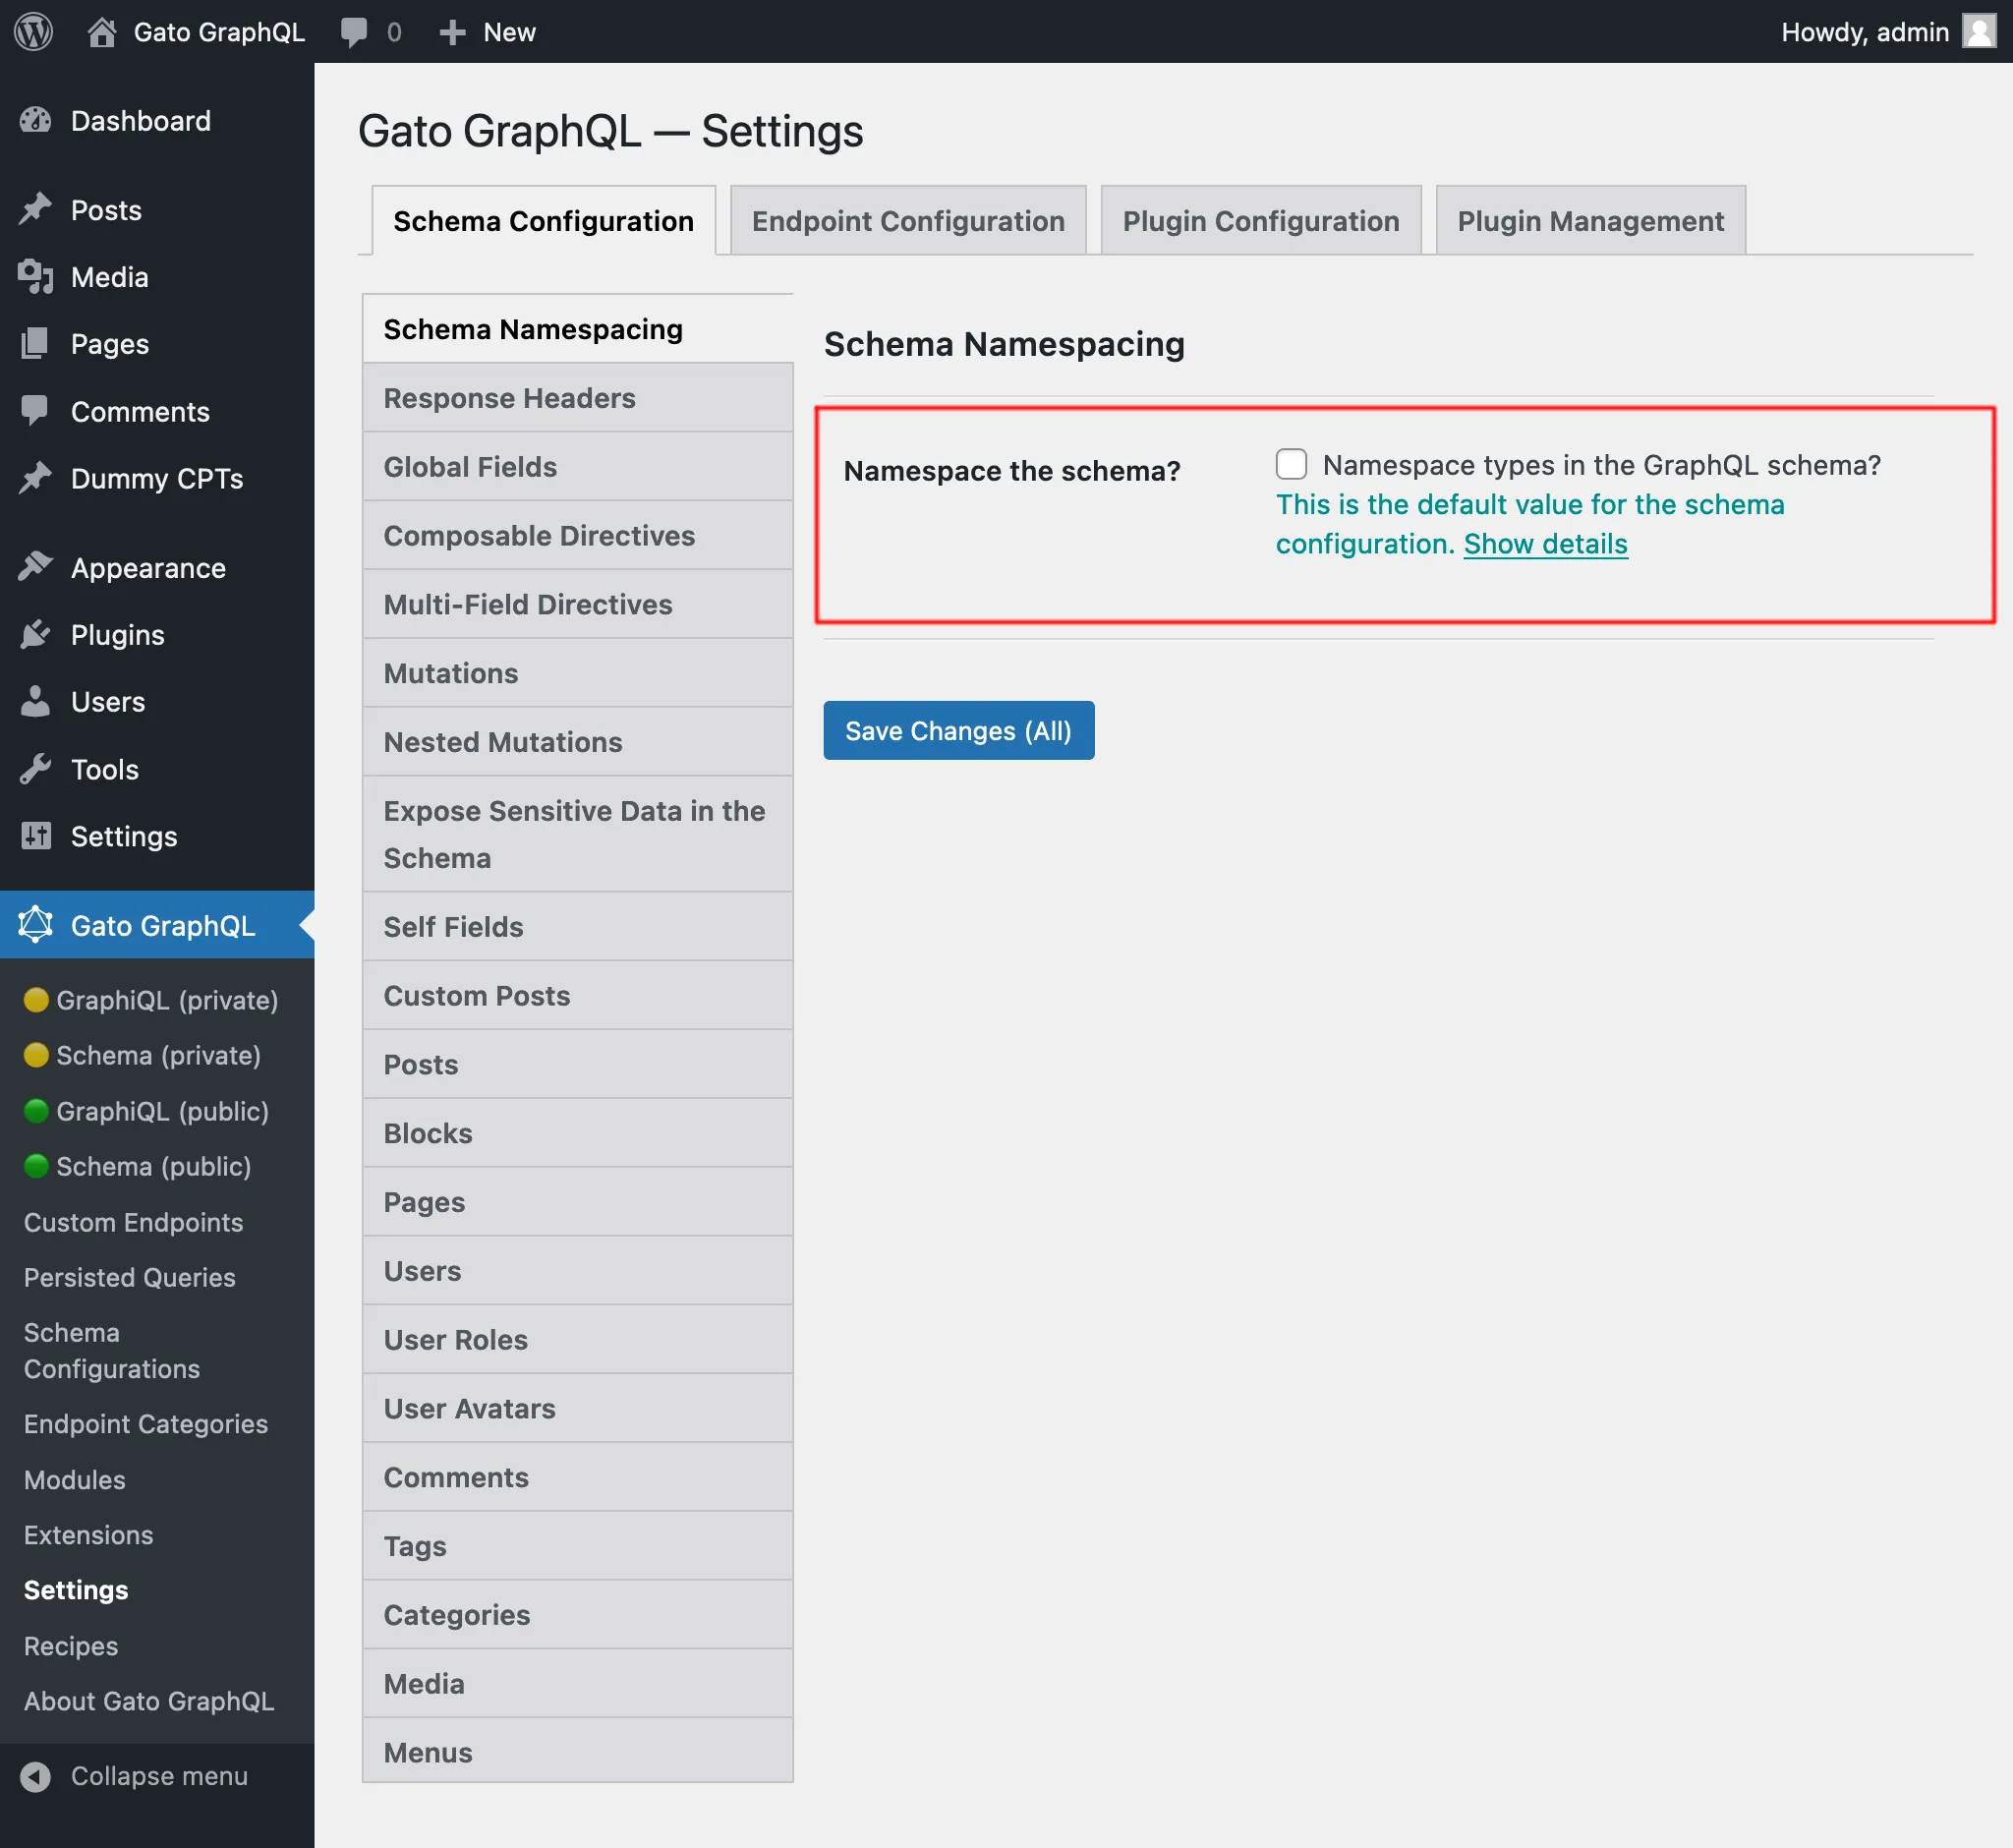Enable Namespace types in GraphQL schema checkbox
2013x1848 pixels.
[x=1291, y=464]
